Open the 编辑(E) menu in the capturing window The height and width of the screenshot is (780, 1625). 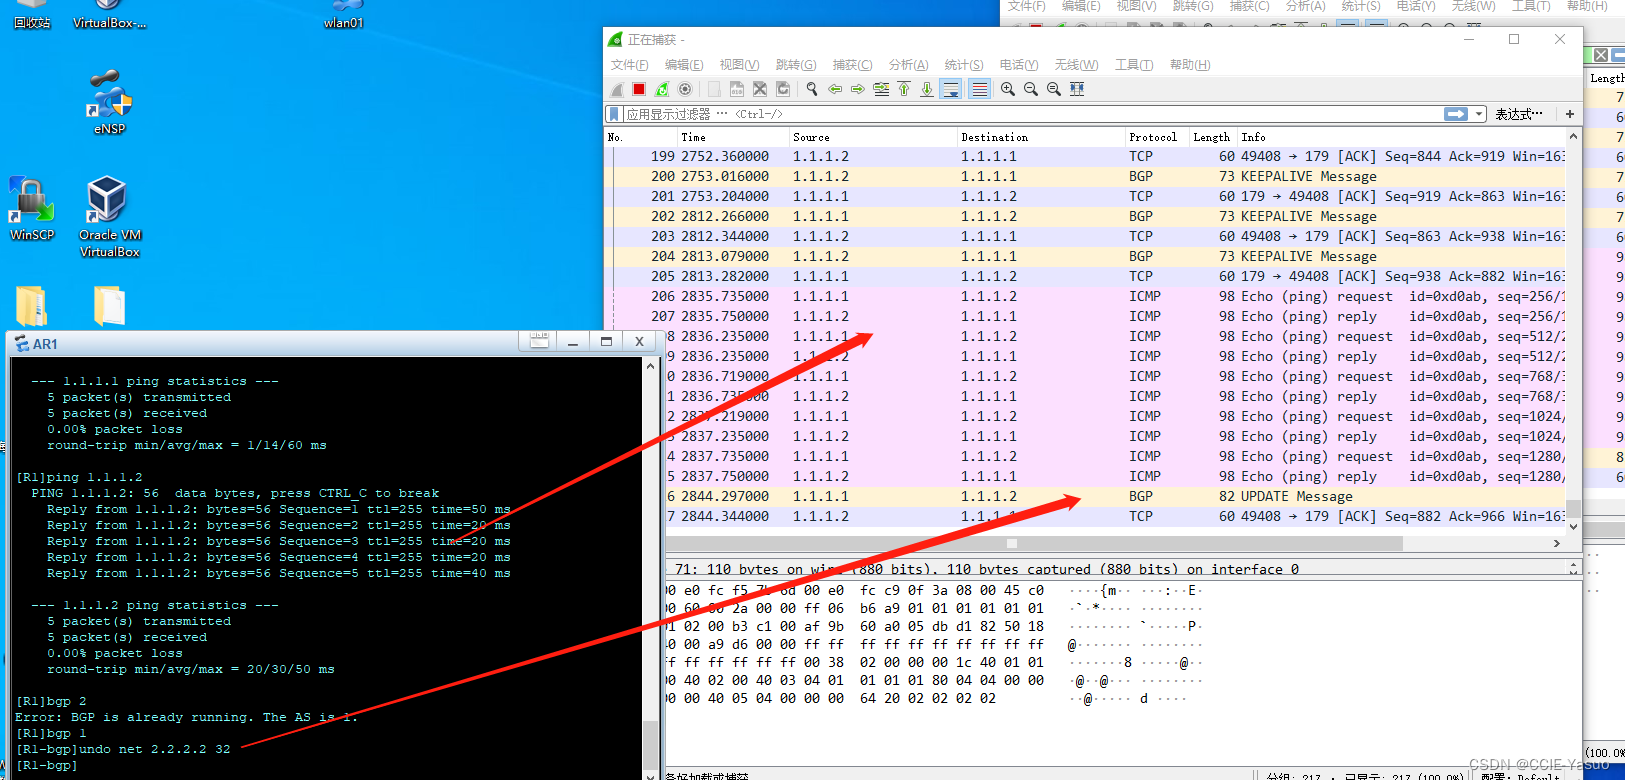pyautogui.click(x=684, y=65)
